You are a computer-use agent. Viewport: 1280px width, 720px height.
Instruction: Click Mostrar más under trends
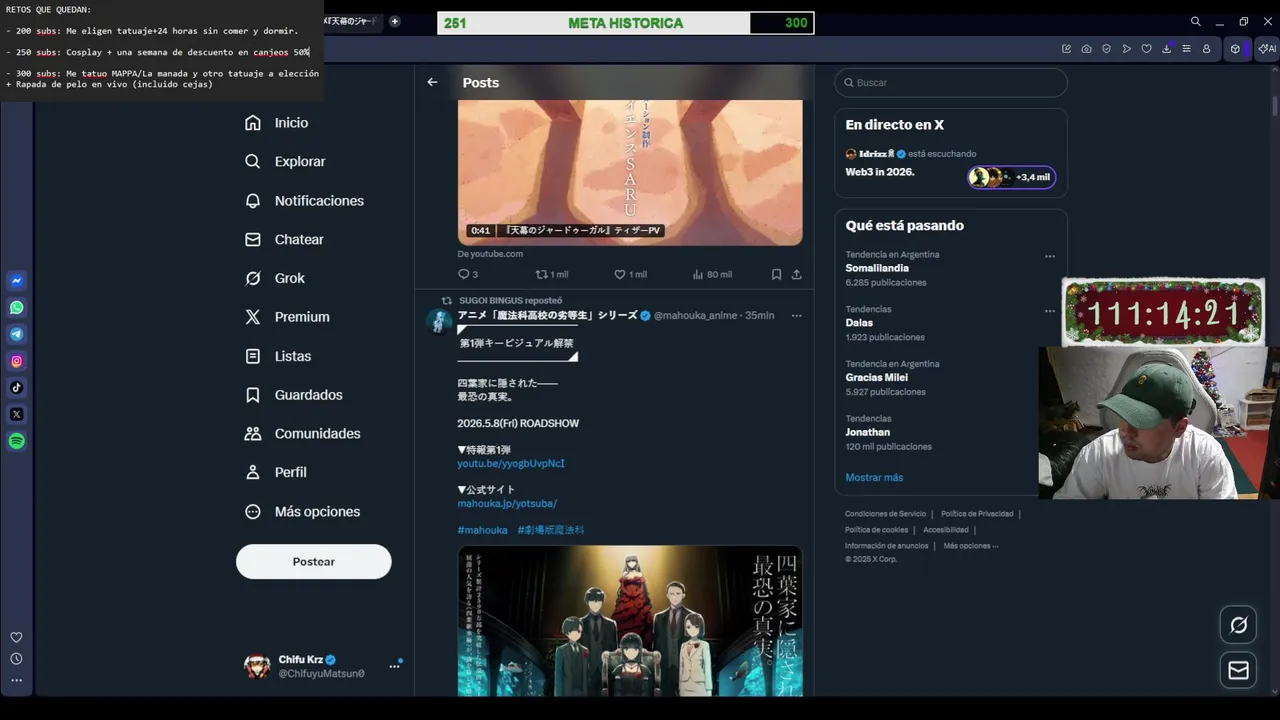click(874, 477)
